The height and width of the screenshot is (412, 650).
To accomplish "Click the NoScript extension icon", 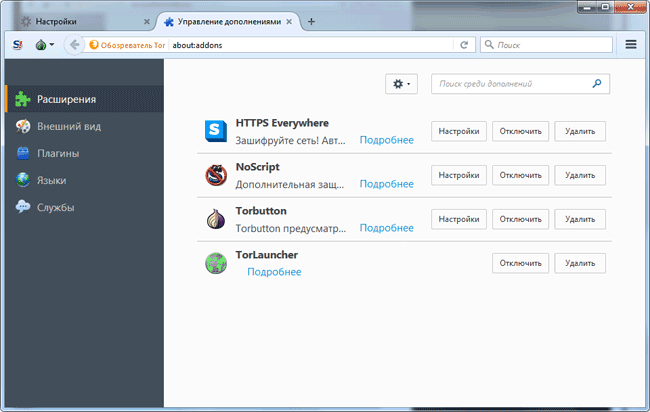I will click(216, 175).
